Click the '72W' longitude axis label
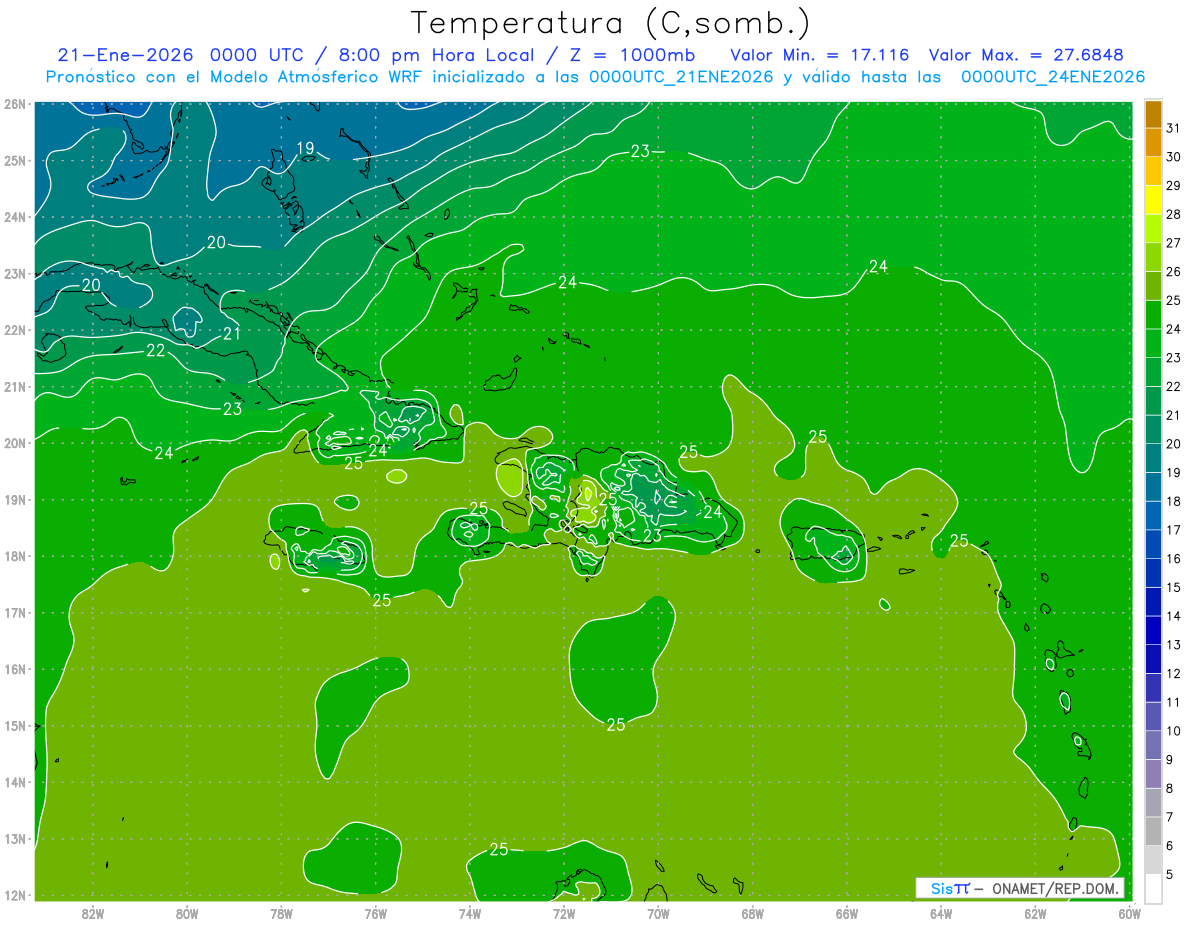This screenshot has width=1200, height=927. point(564,913)
